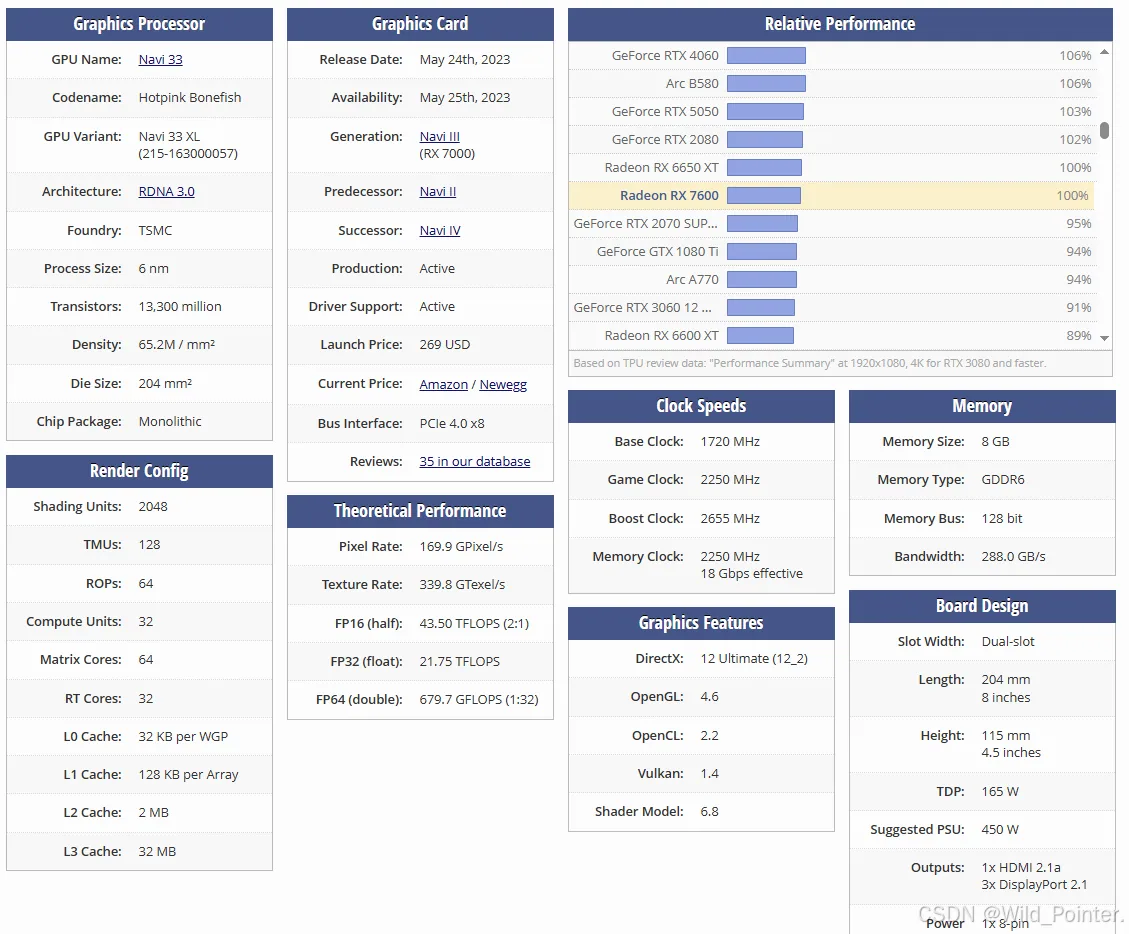This screenshot has width=1129, height=934.
Task: Click the "GDDR6" memory type value
Action: [1003, 480]
